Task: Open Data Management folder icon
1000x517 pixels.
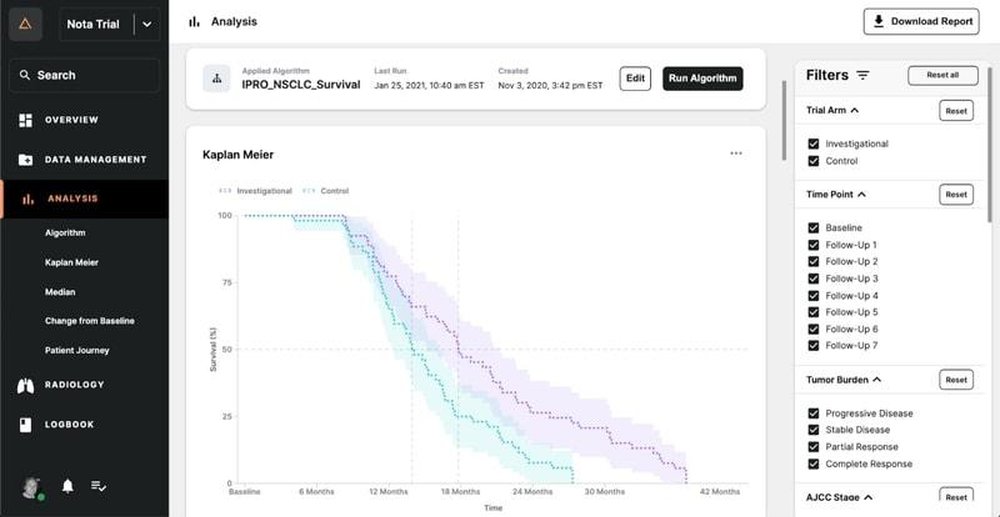Action: point(26,159)
